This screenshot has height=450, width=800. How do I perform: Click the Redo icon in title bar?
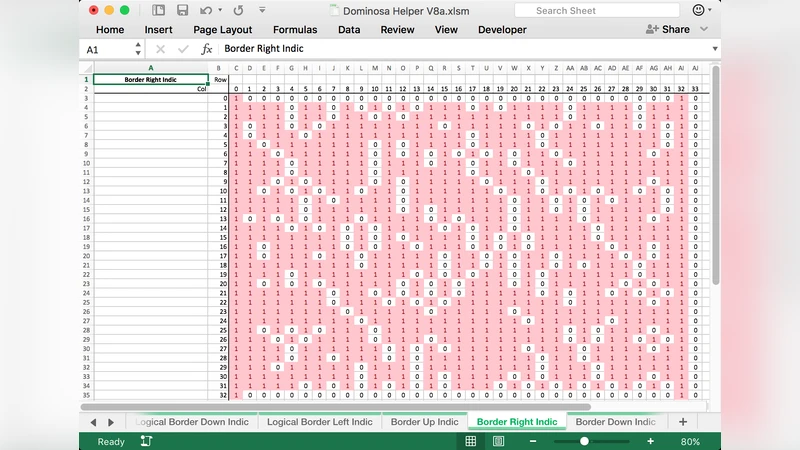click(x=237, y=10)
